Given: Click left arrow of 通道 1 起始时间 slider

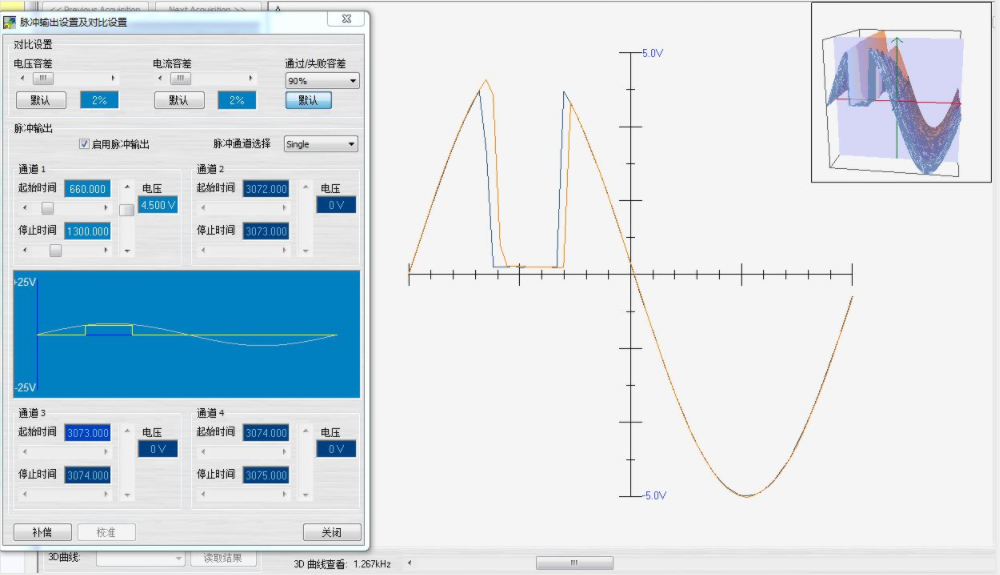Looking at the screenshot, I should coord(25,208).
